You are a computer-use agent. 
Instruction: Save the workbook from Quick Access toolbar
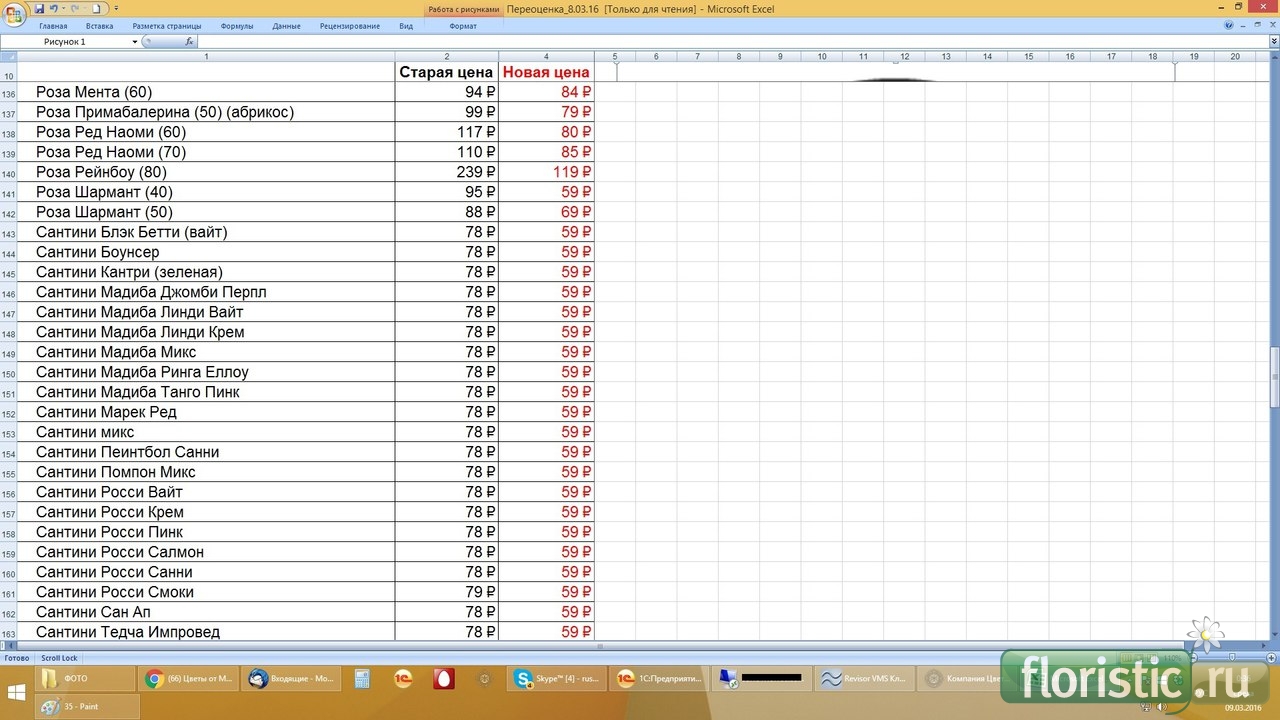point(40,8)
